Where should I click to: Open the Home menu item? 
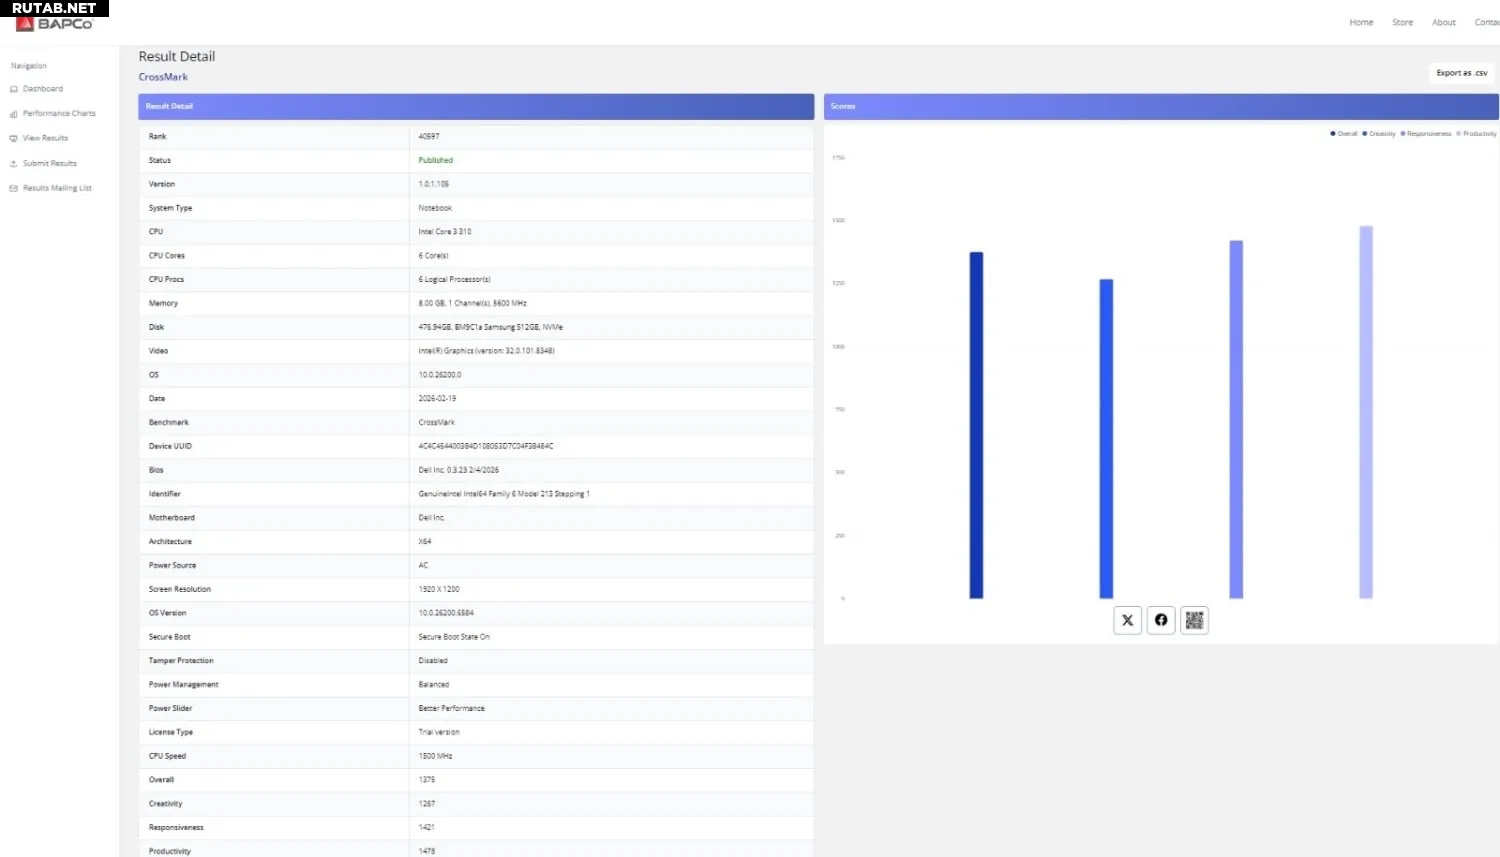(1361, 22)
